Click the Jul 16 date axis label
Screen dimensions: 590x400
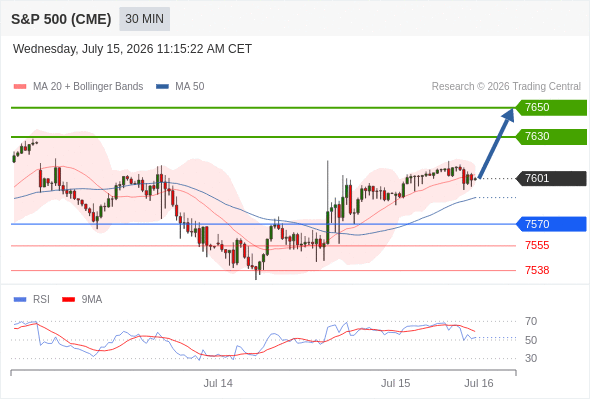coord(479,383)
